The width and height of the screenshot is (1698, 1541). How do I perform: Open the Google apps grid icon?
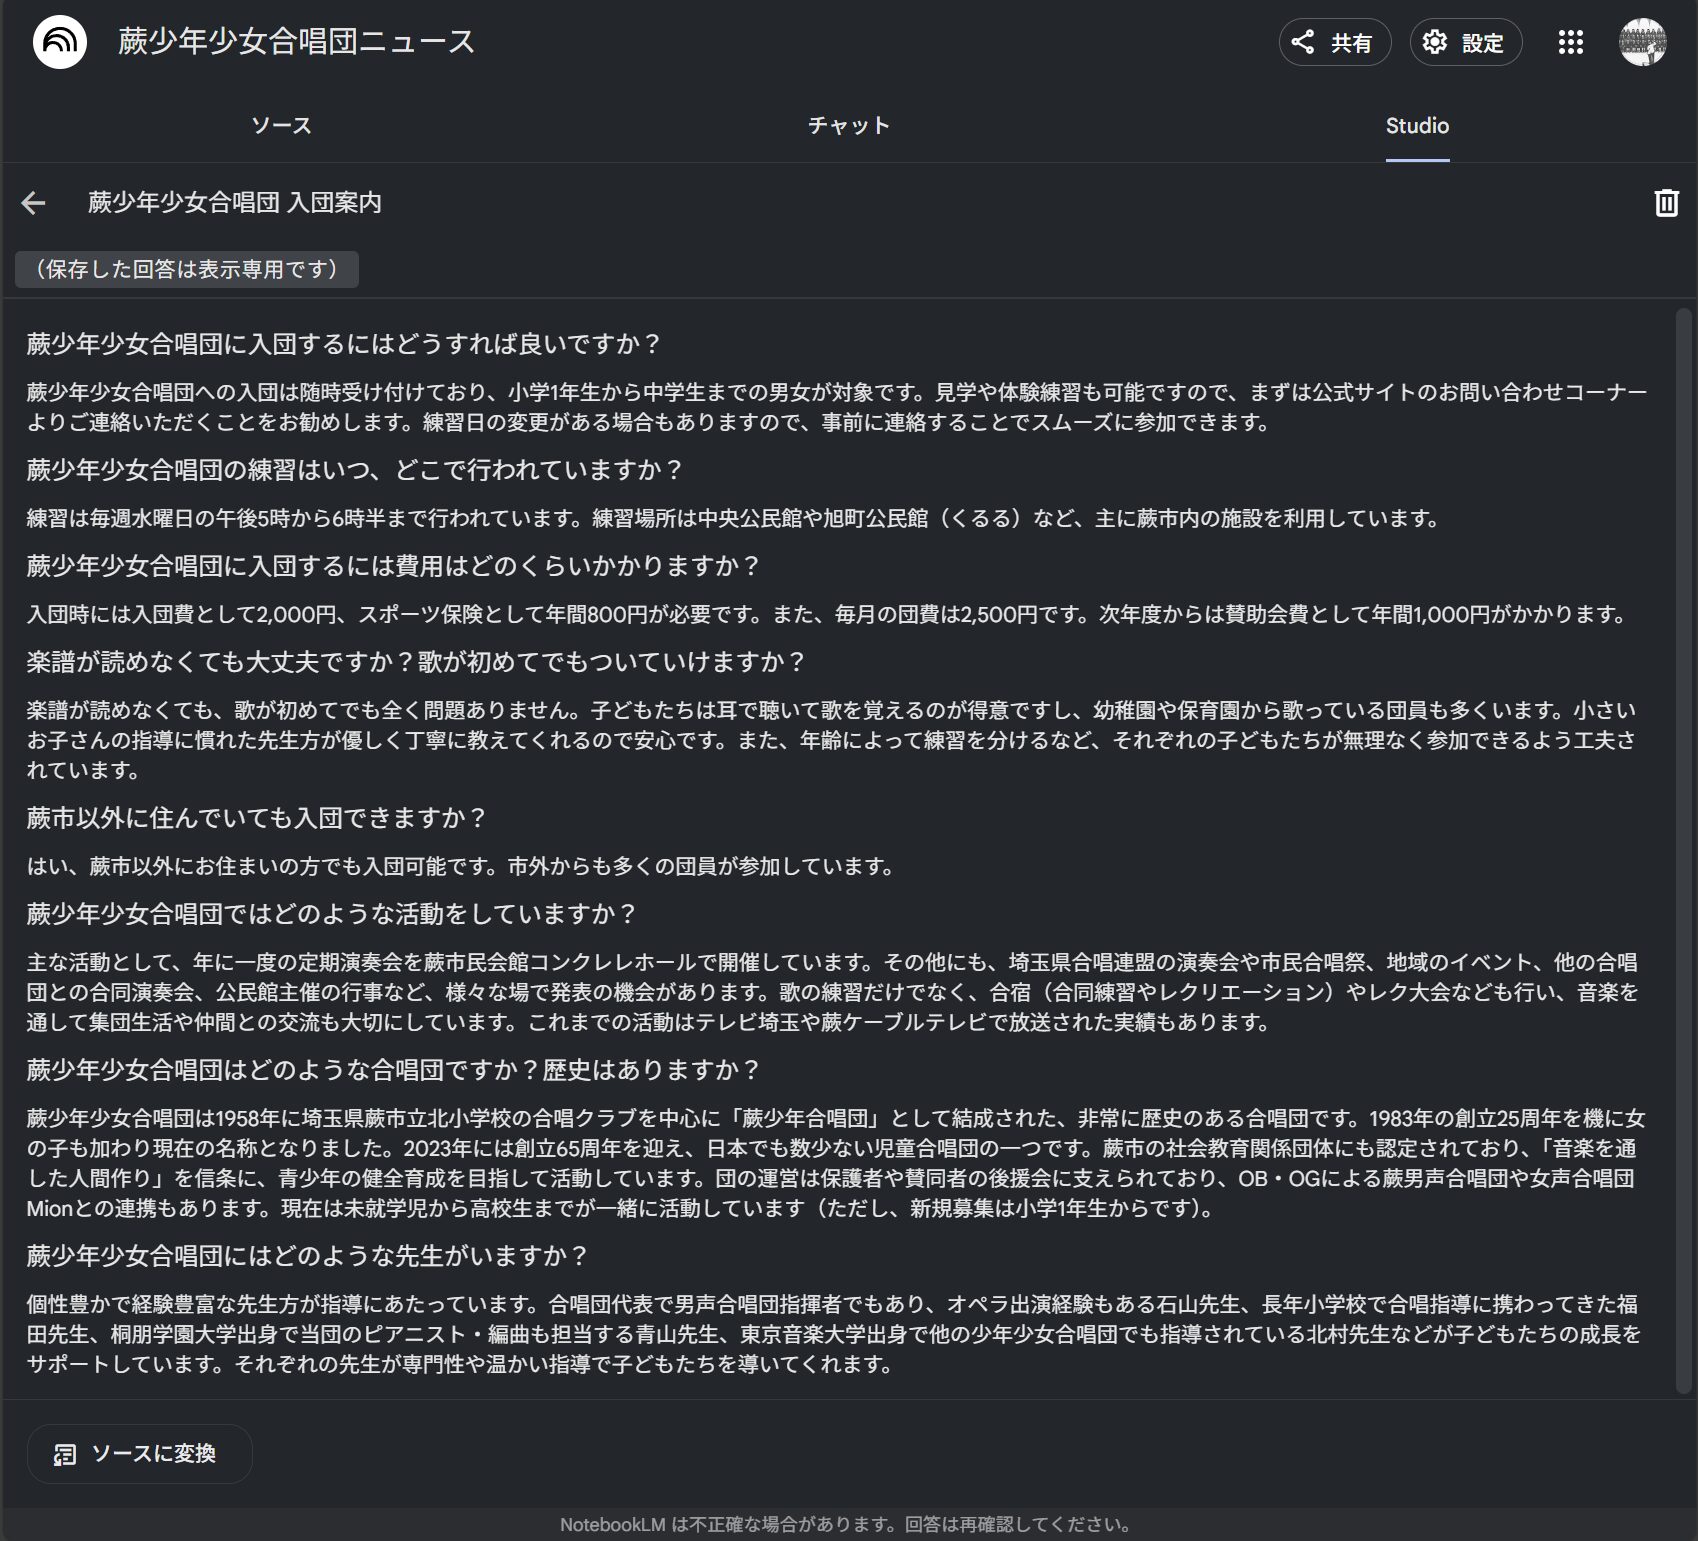click(x=1570, y=42)
